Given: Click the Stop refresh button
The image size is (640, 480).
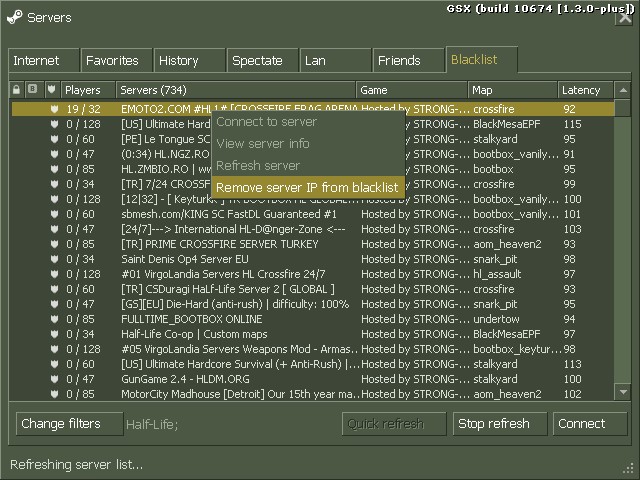Looking at the screenshot, I should (x=500, y=424).
